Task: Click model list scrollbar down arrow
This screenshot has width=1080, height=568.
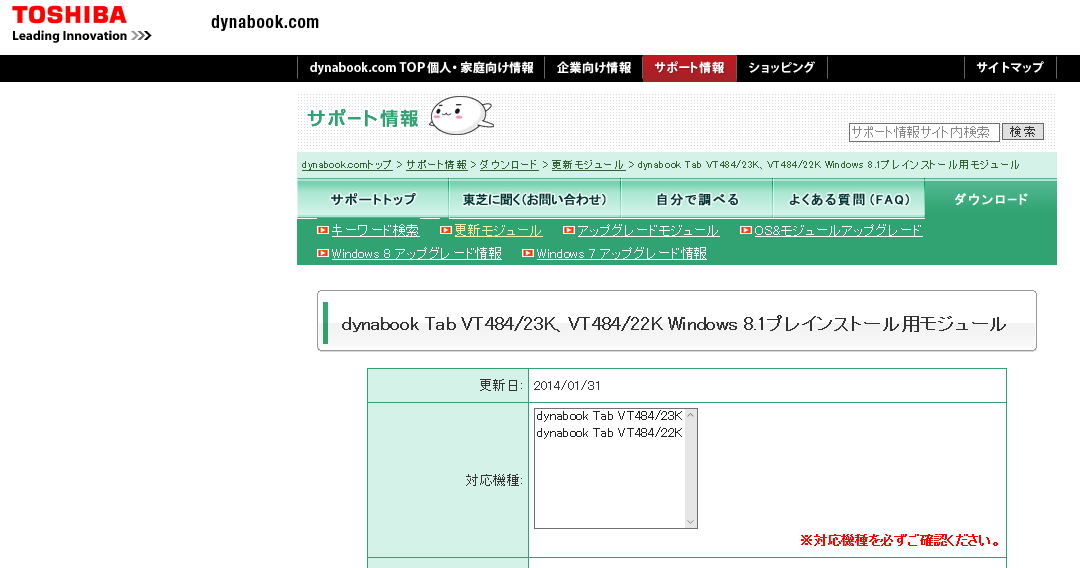Action: tap(691, 522)
